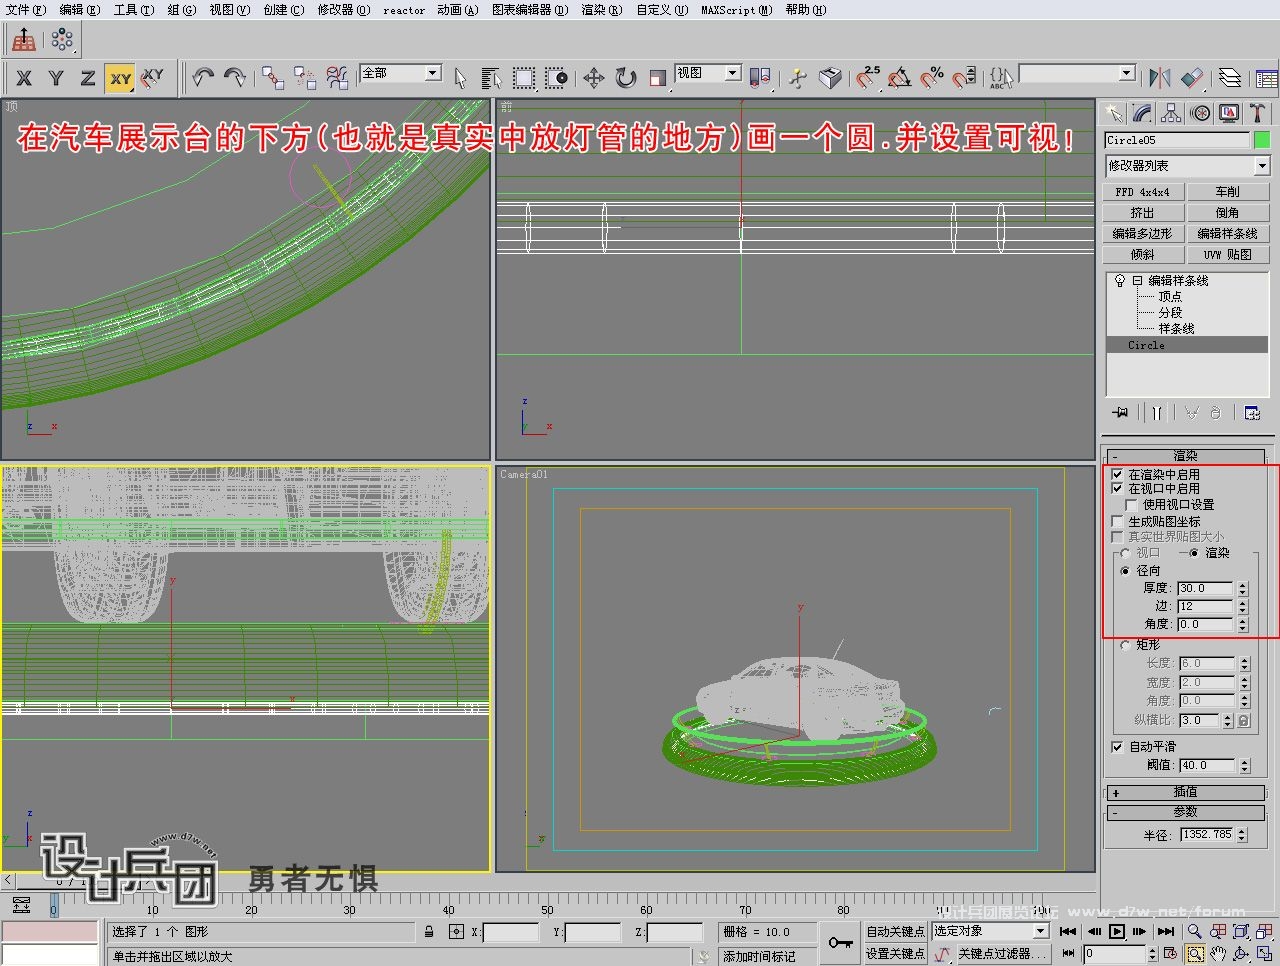Click the green object color swatch
The height and width of the screenshot is (966, 1280).
coord(1262,140)
